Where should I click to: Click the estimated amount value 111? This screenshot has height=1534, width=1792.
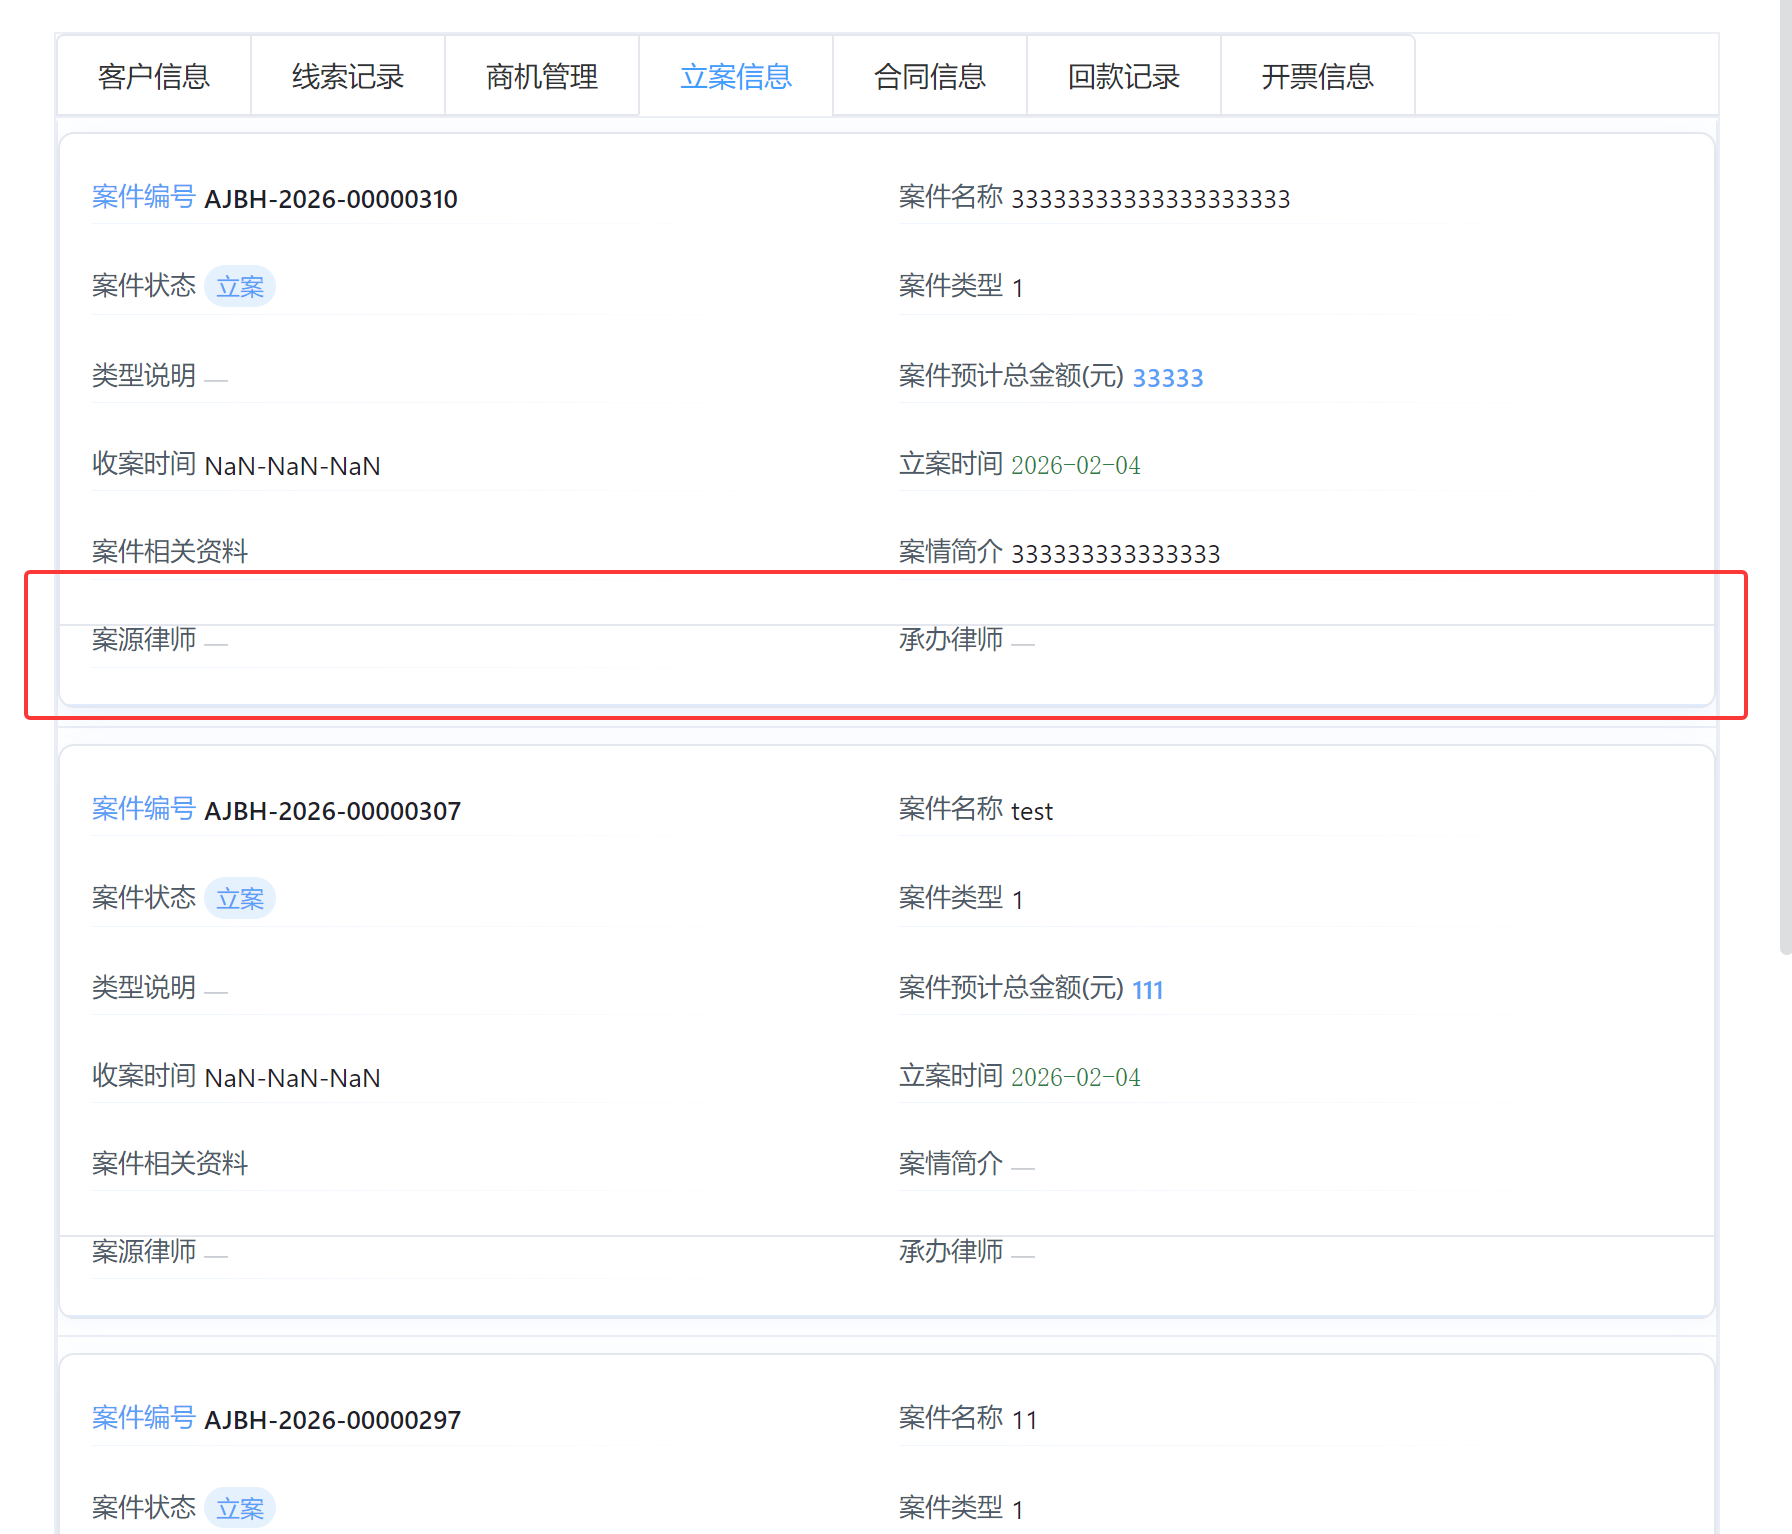tap(1147, 990)
